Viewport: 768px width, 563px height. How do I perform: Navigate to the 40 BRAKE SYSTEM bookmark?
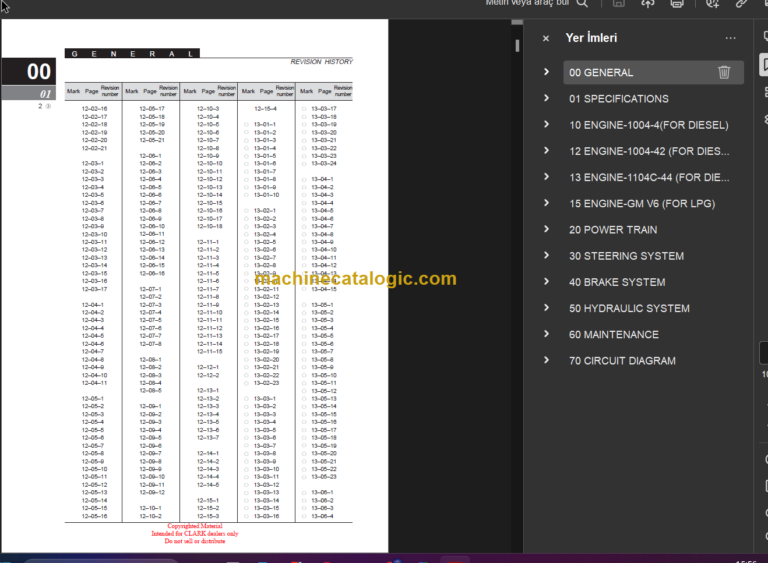tap(617, 282)
